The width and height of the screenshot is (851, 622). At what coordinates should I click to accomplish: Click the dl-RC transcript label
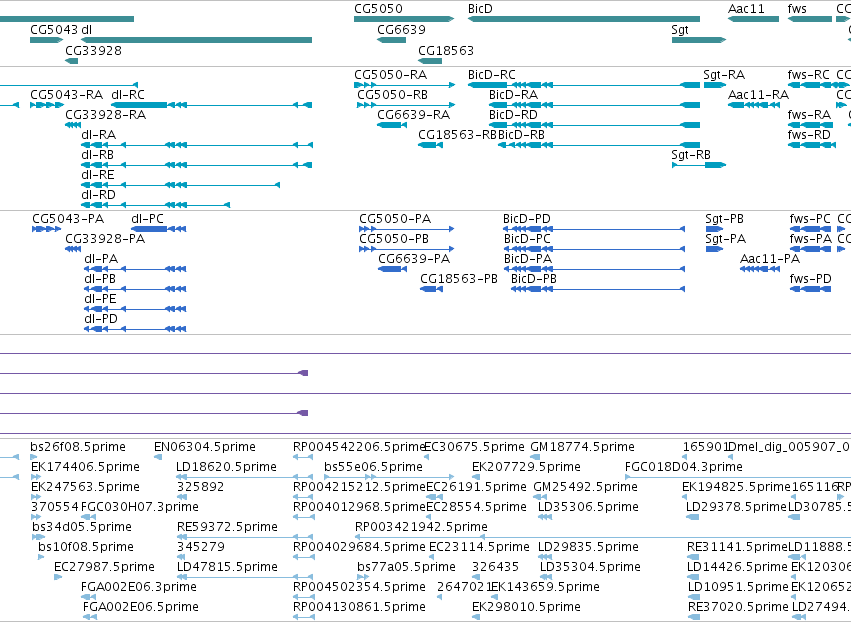click(x=128, y=94)
